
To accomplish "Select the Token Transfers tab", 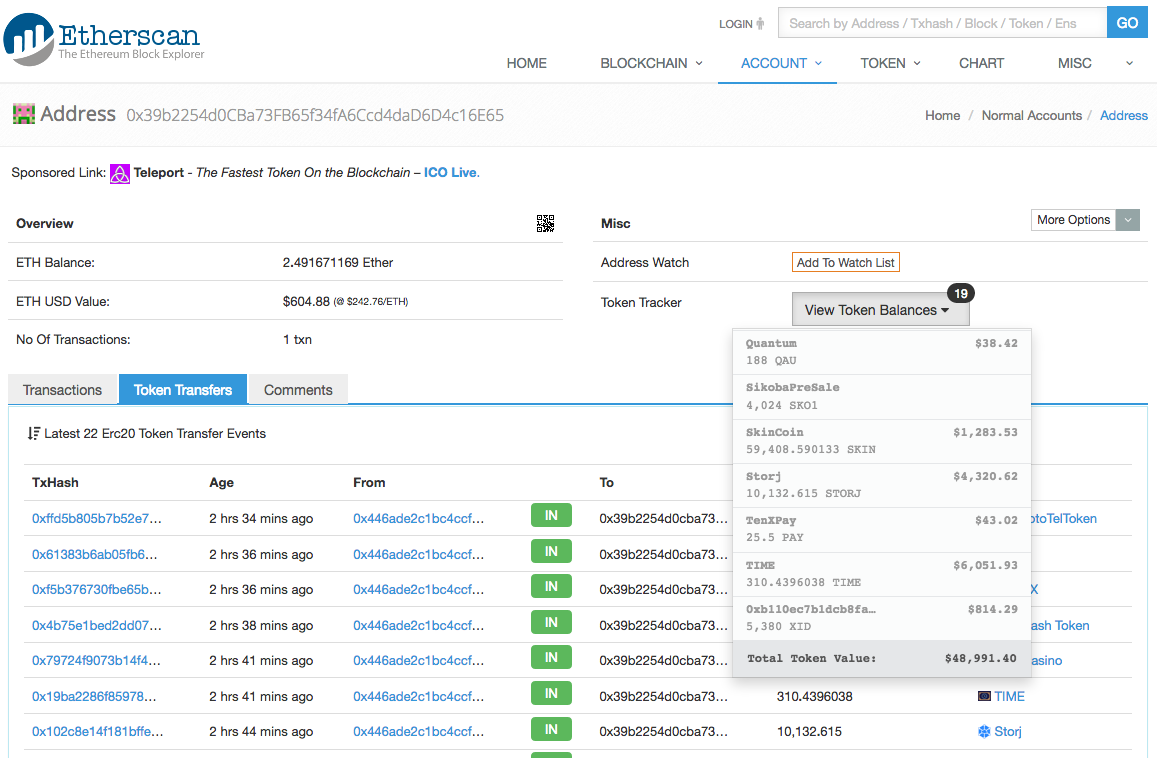I will 183,390.
